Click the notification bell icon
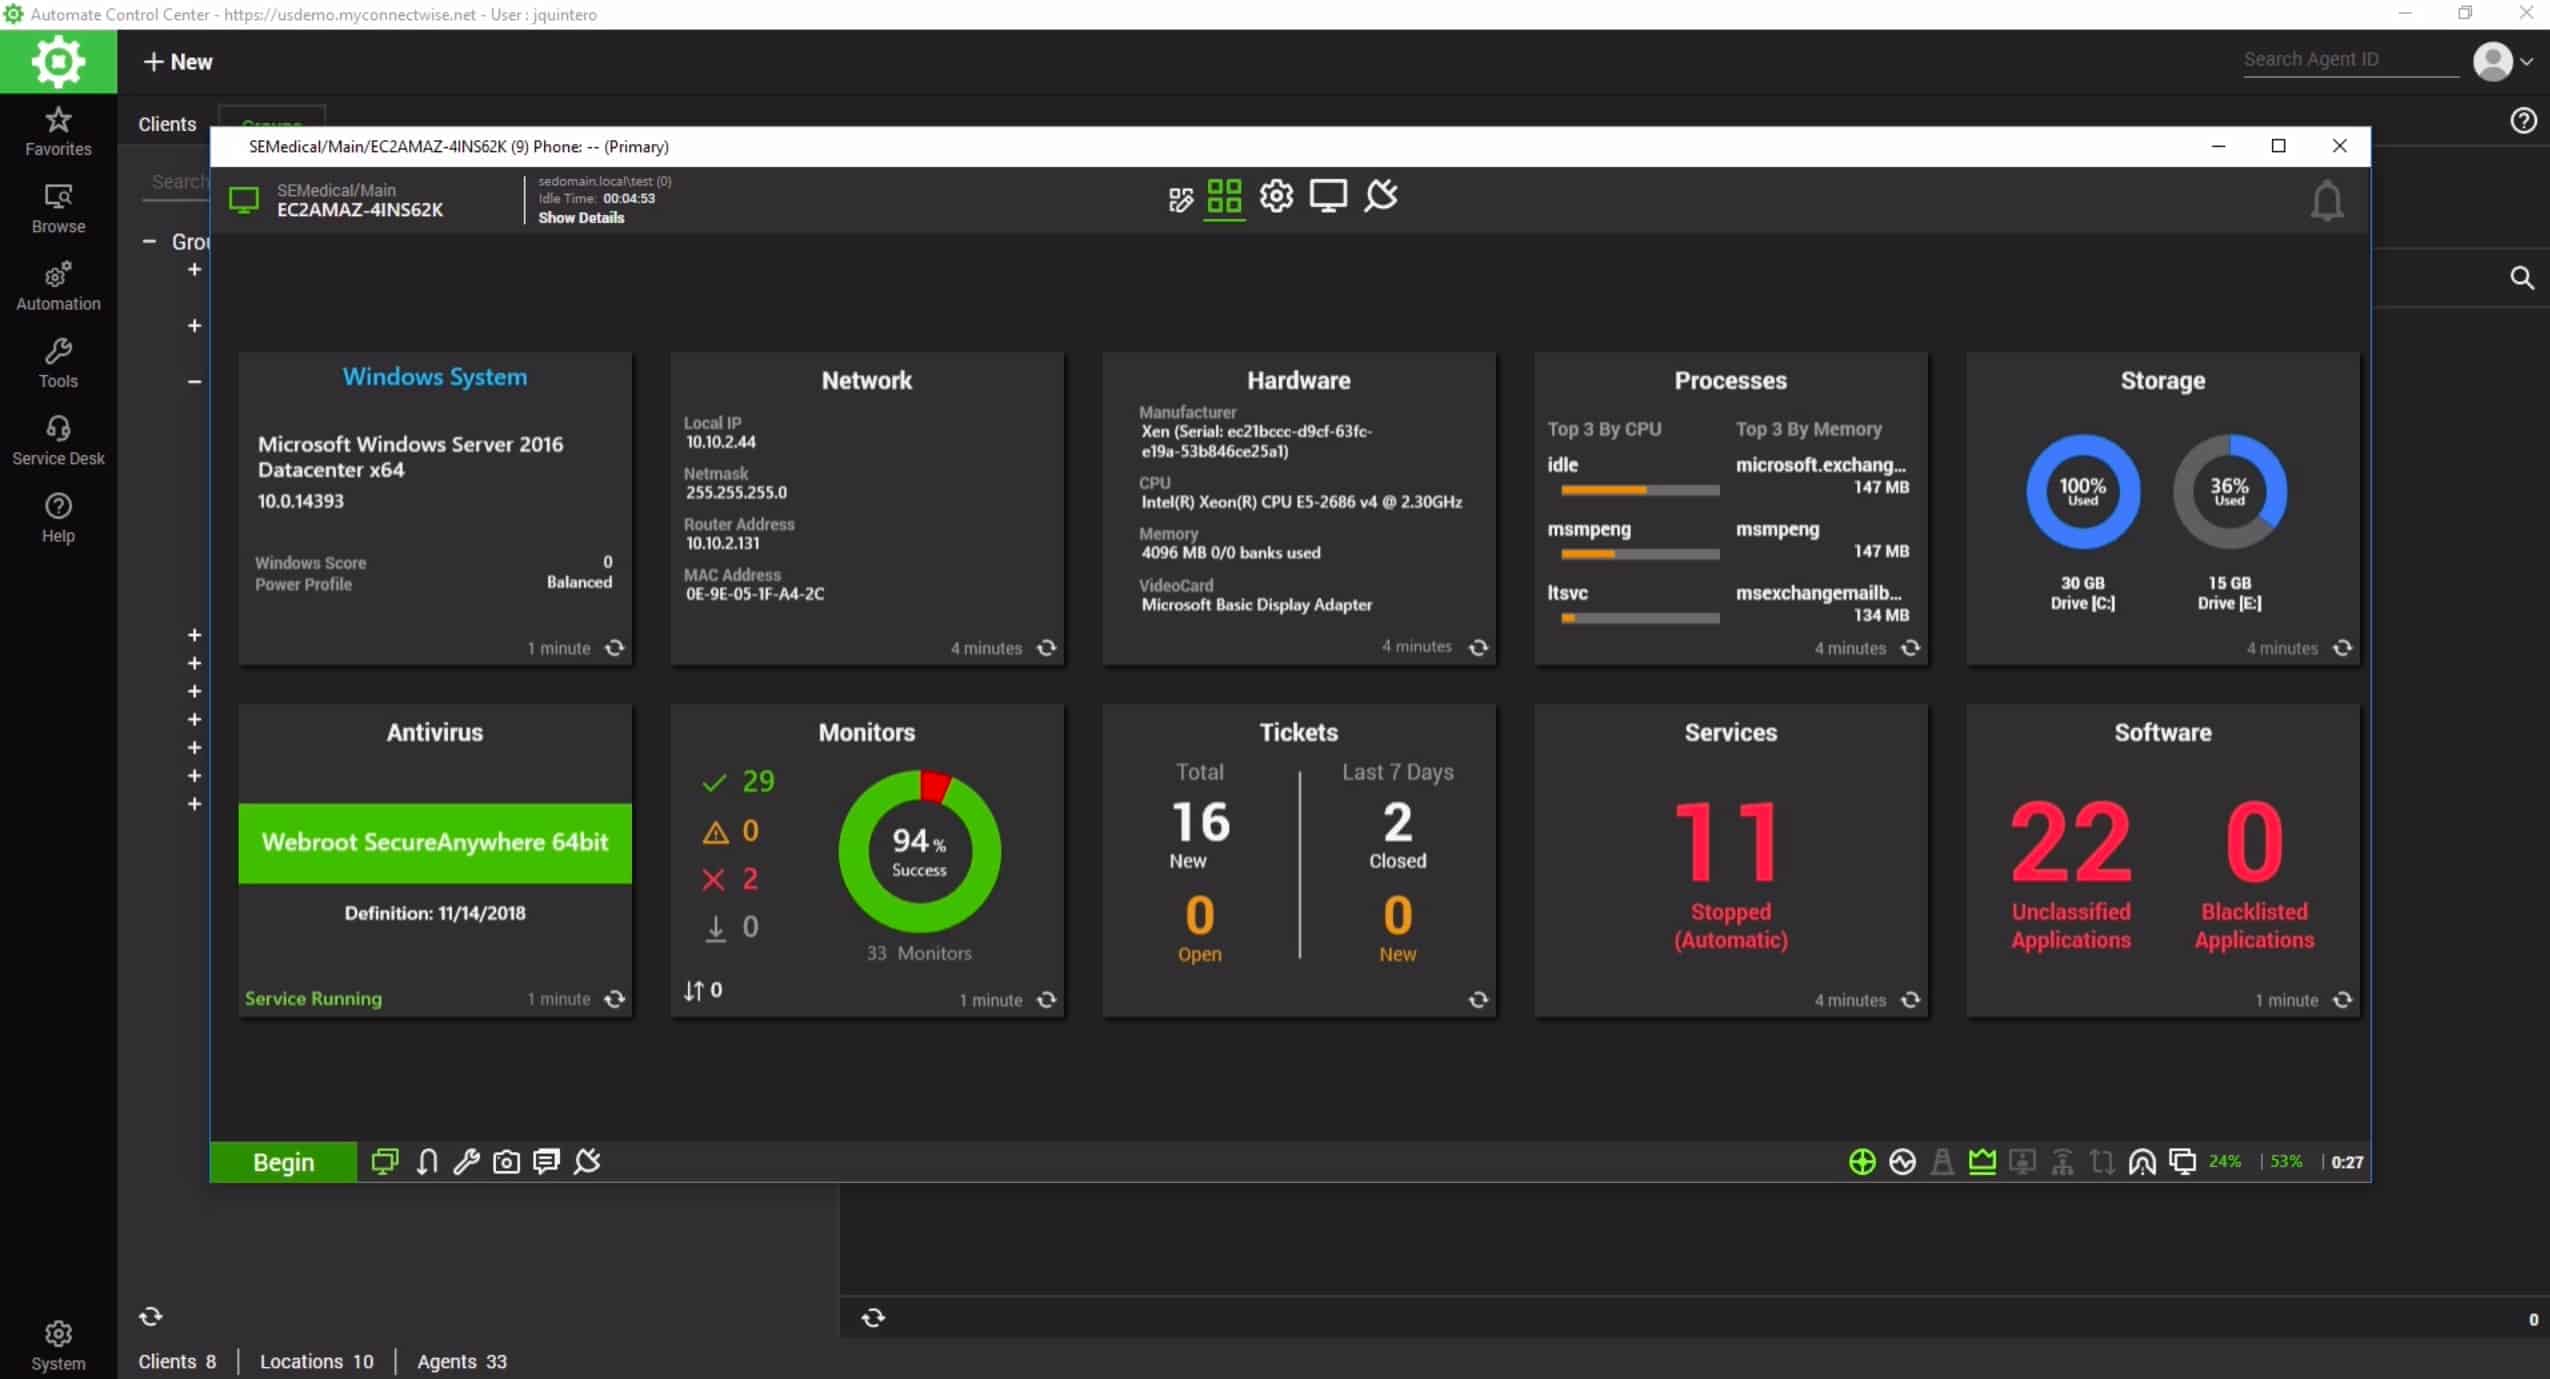This screenshot has height=1379, width=2550. pos(2325,200)
